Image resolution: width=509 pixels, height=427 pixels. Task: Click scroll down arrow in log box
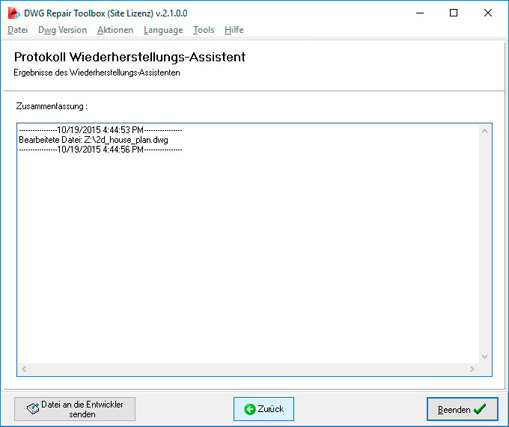coord(485,357)
